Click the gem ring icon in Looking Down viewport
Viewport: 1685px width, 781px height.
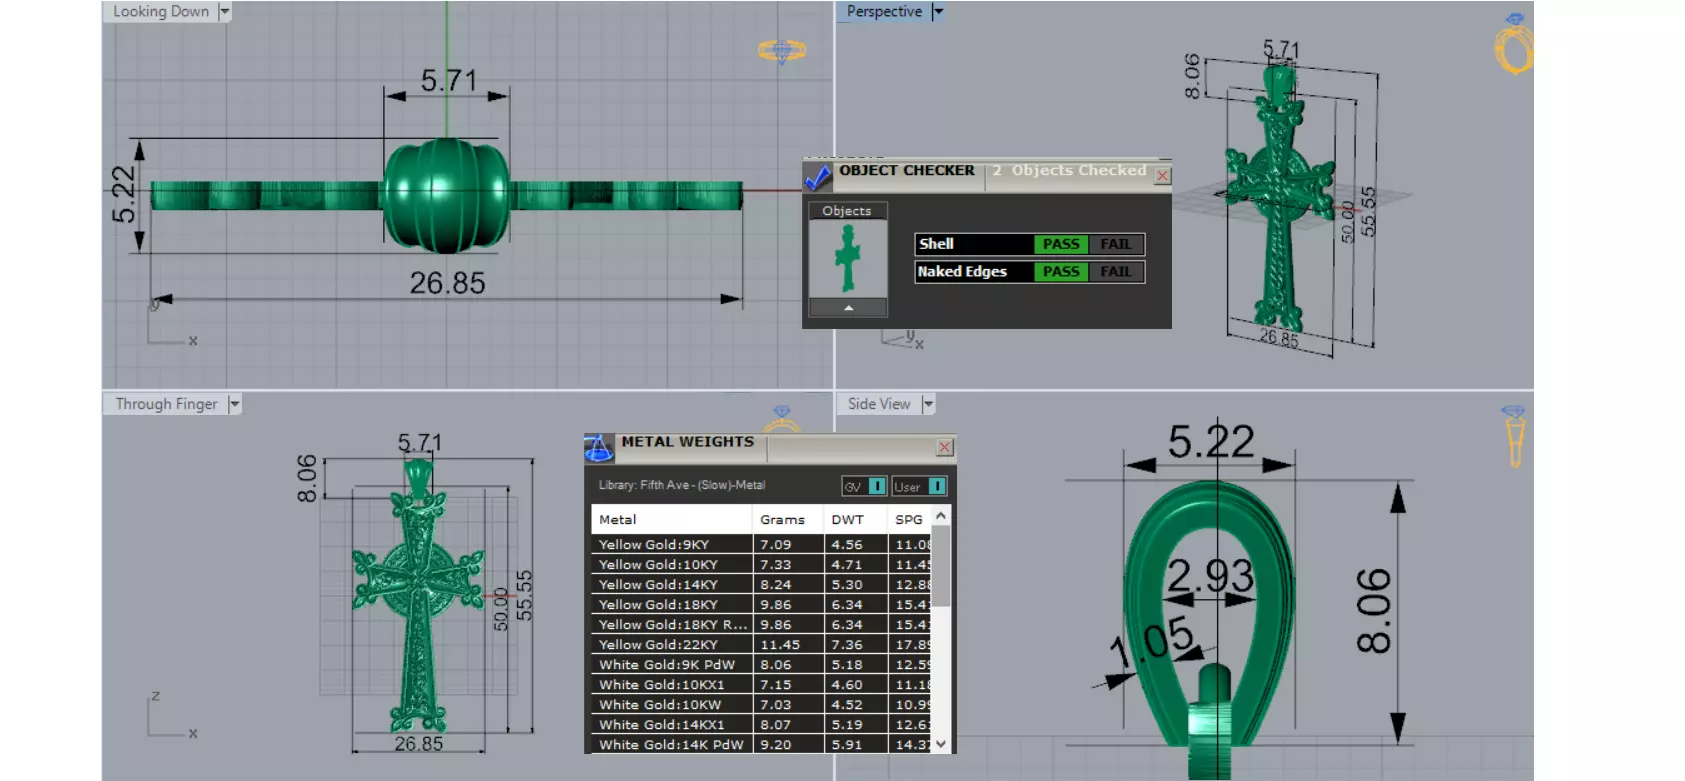click(782, 50)
